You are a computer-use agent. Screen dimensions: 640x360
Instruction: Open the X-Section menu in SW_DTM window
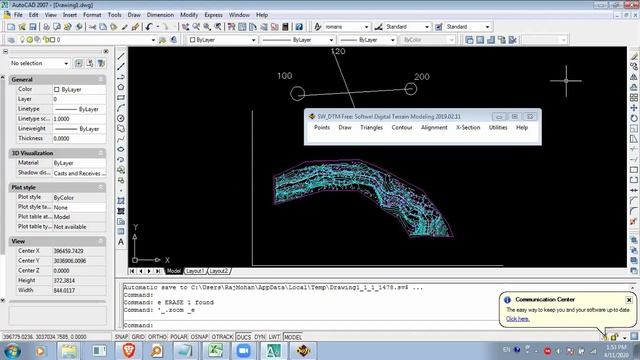click(x=468, y=128)
